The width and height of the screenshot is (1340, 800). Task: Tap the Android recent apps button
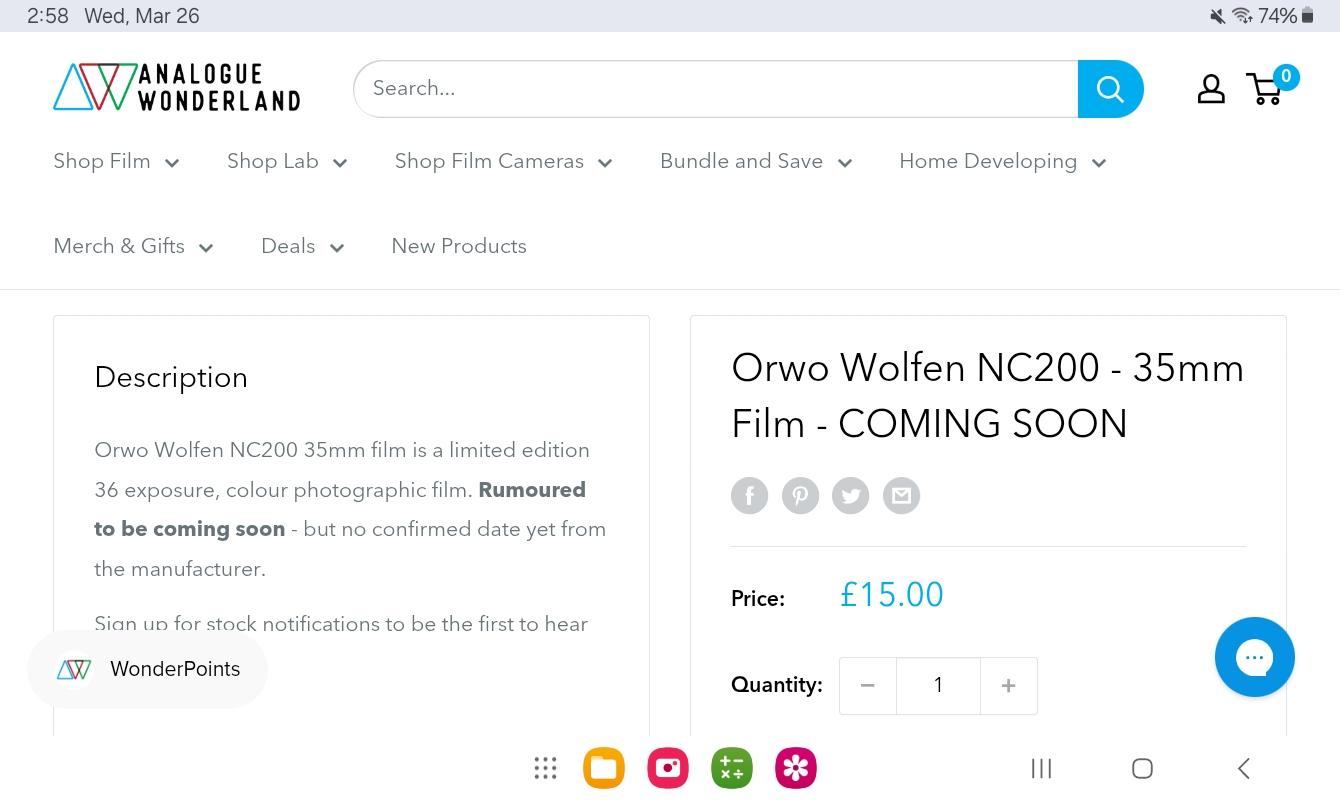(1041, 768)
